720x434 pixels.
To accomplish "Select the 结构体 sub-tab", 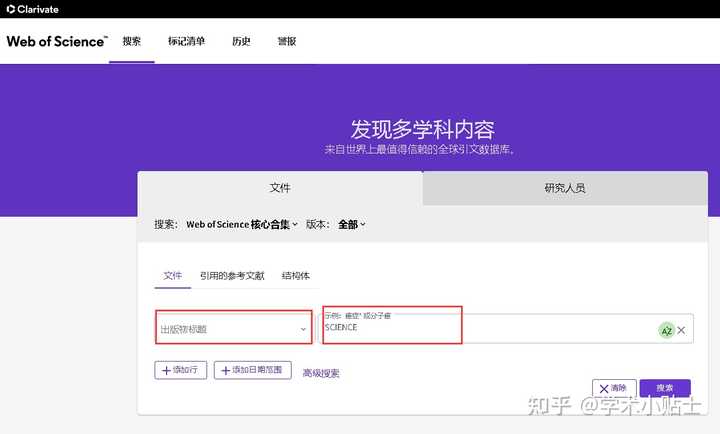I will tap(296, 276).
